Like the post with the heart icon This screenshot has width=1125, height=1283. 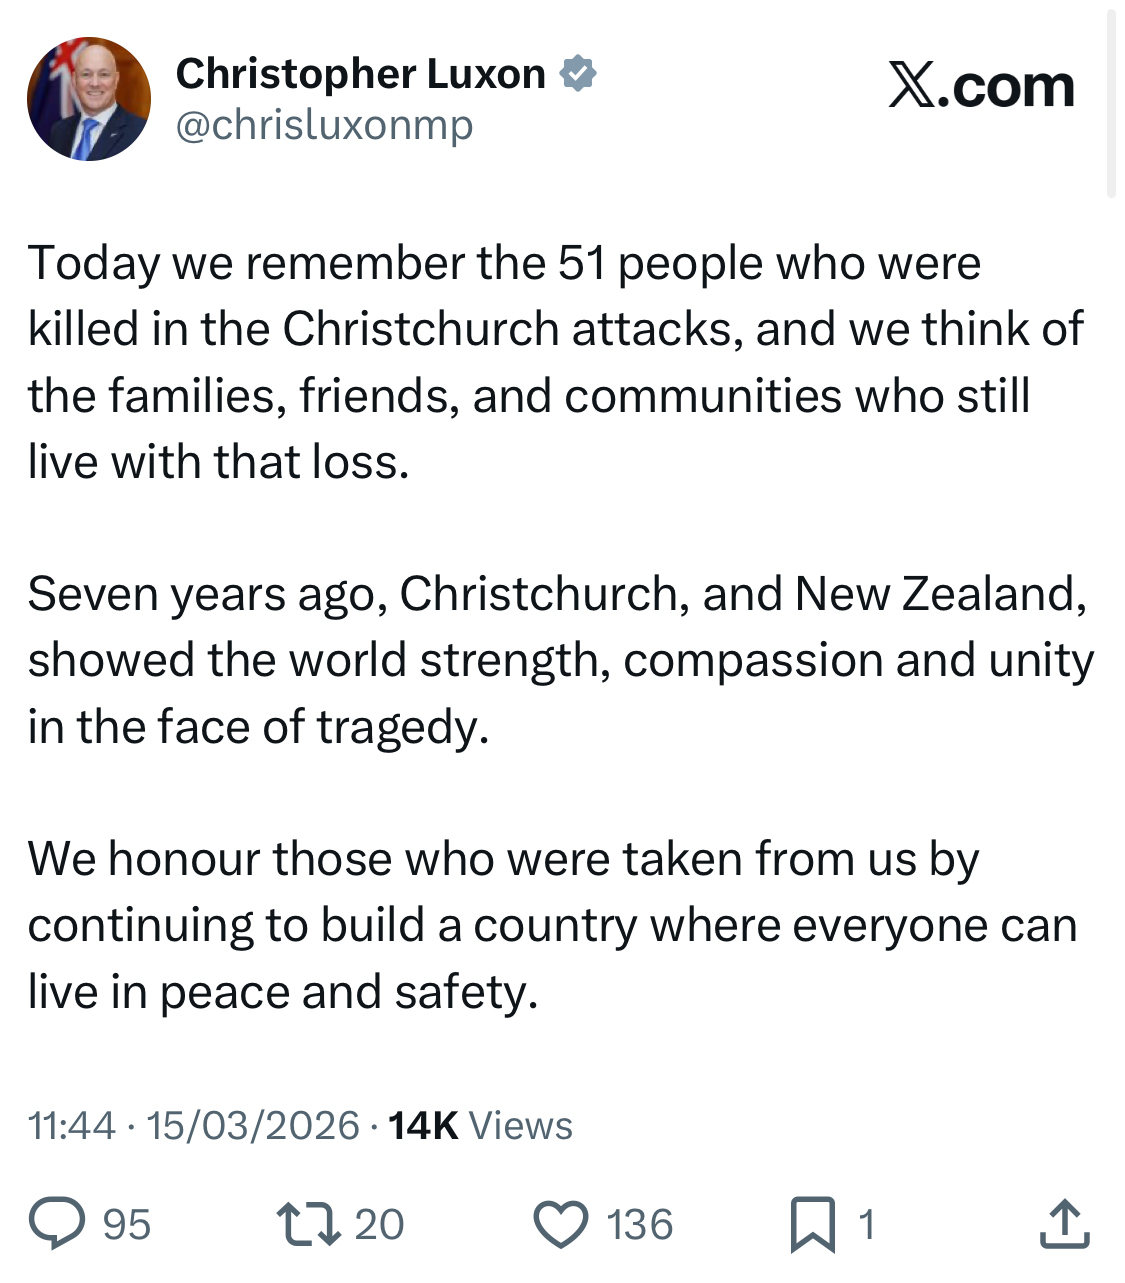pyautogui.click(x=561, y=1224)
